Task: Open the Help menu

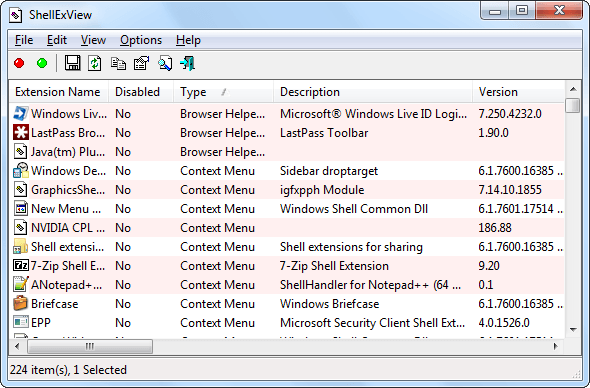Action: click(x=189, y=40)
